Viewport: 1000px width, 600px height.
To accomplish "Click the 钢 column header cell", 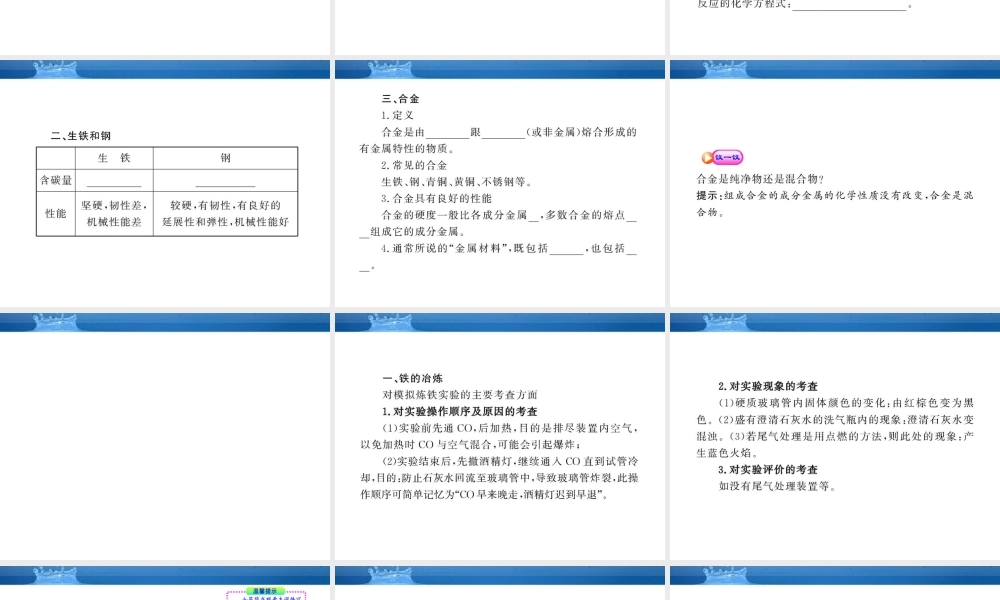I will tap(225, 158).
